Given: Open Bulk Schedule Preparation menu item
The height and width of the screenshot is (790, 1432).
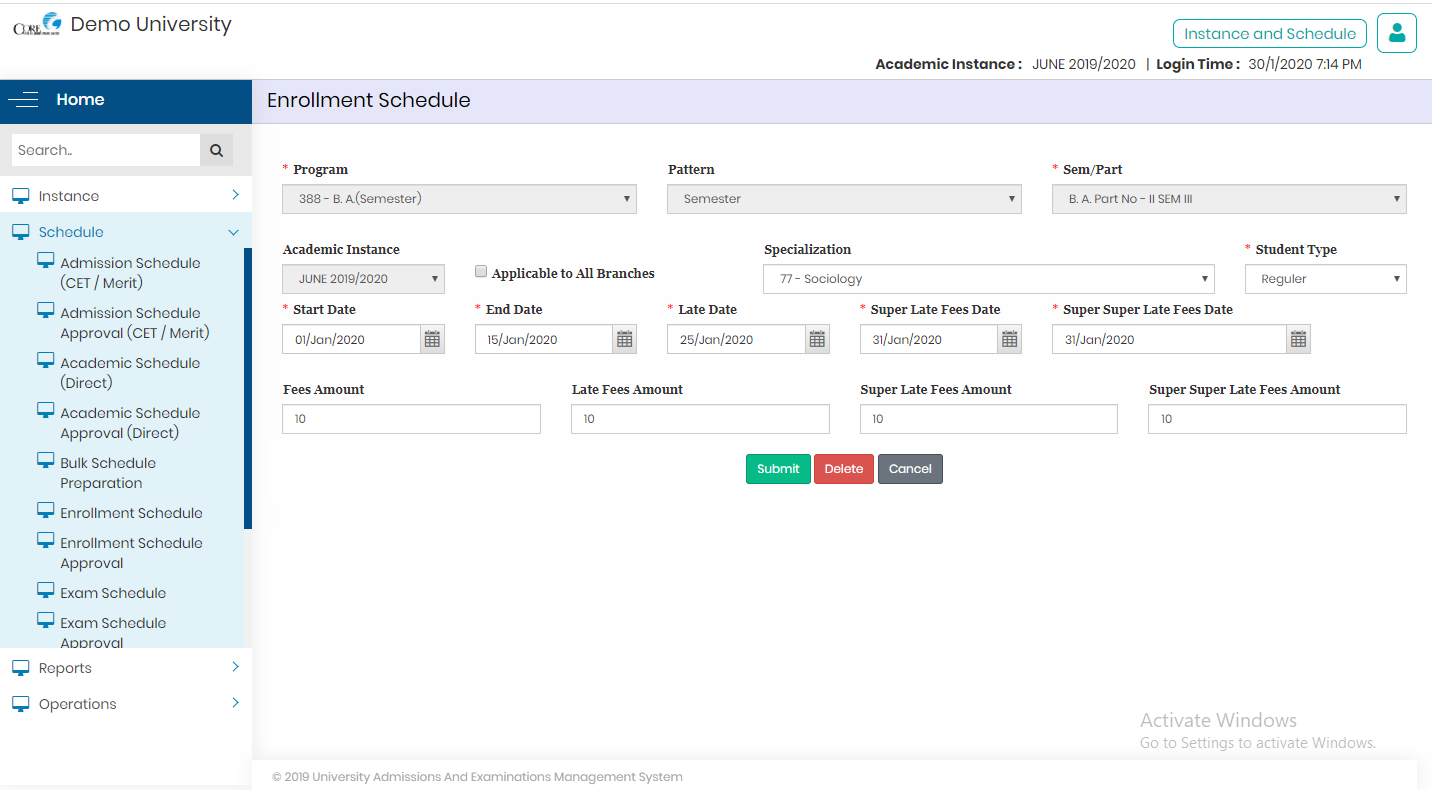Looking at the screenshot, I should point(108,473).
